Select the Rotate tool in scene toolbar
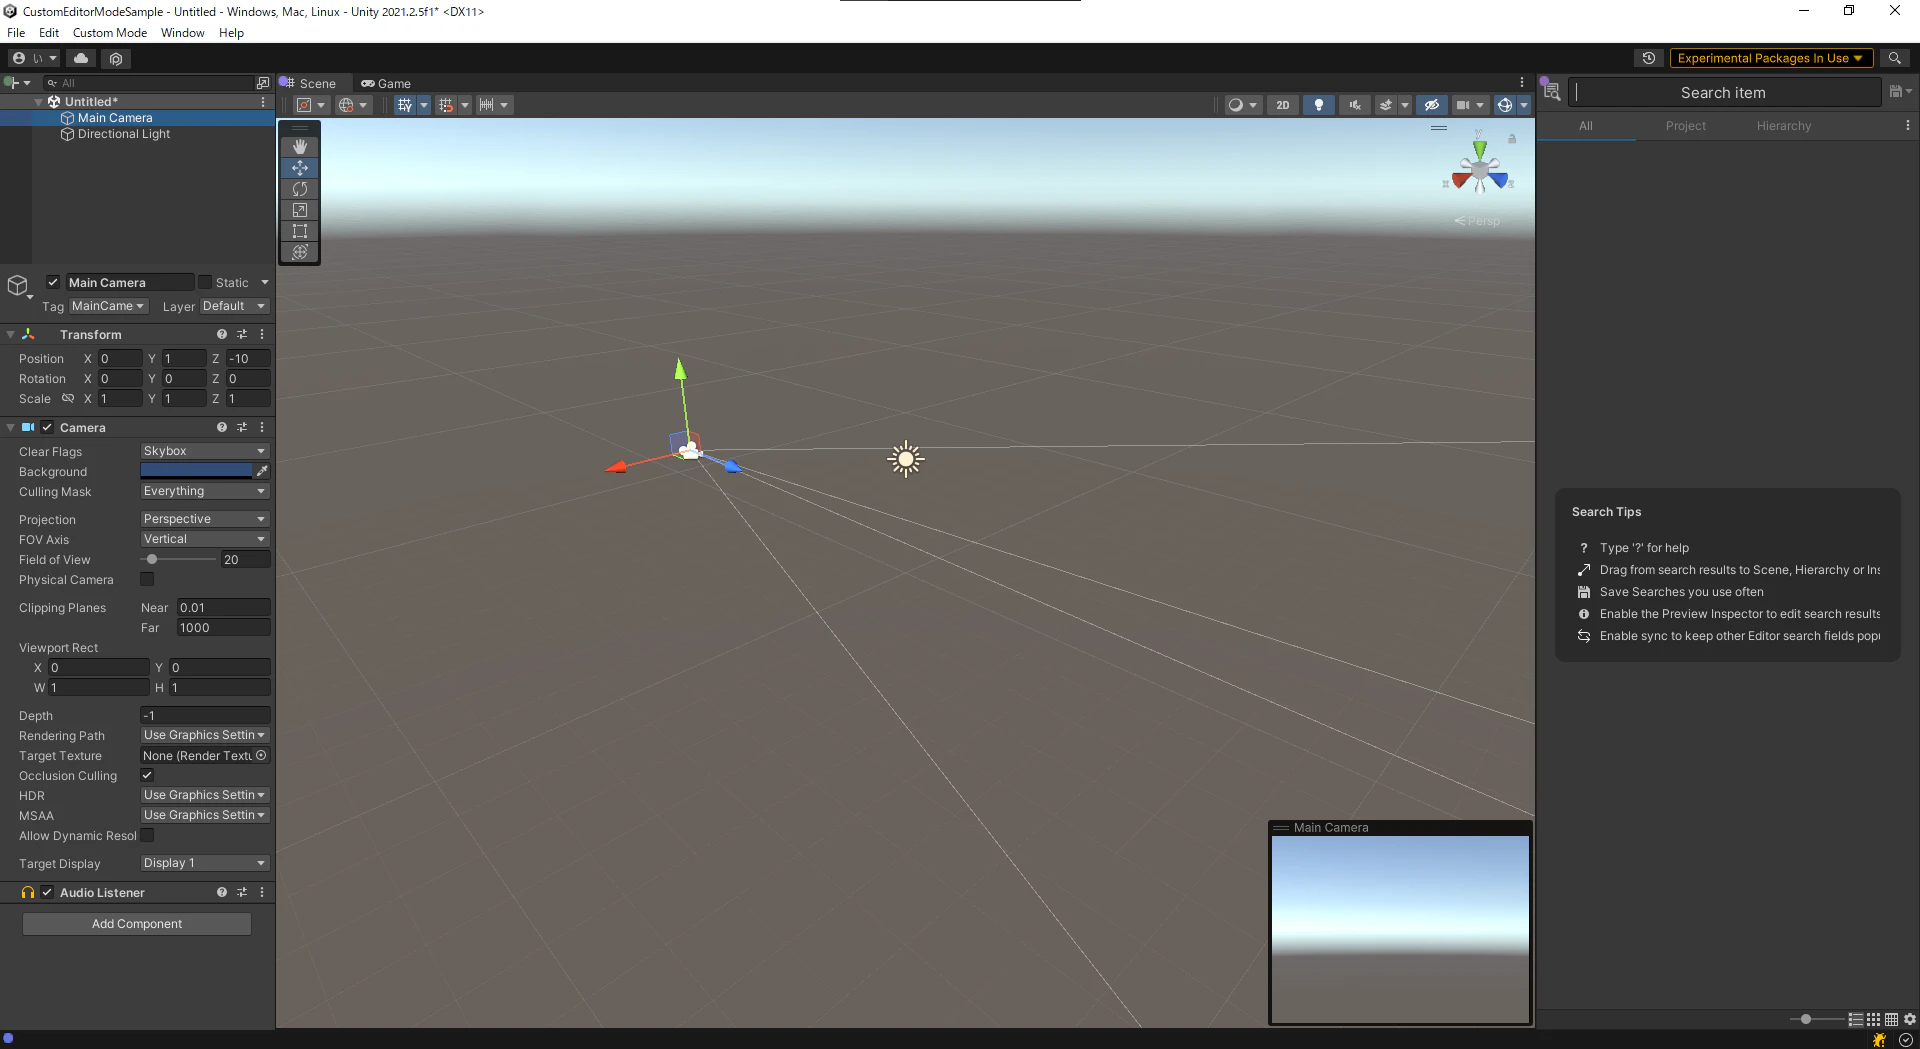Screen dimensions: 1920x1049 point(299,189)
